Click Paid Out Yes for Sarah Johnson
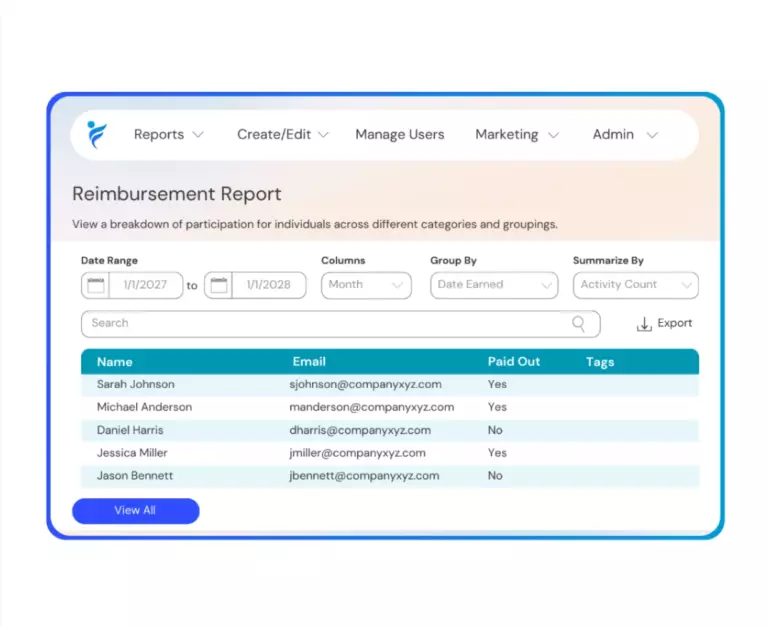 tap(497, 385)
